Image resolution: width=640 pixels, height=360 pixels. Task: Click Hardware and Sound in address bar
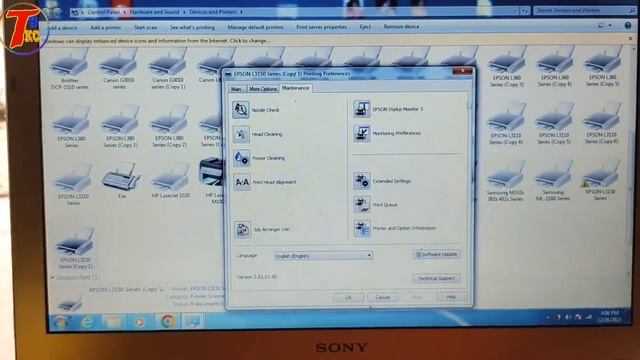[155, 12]
